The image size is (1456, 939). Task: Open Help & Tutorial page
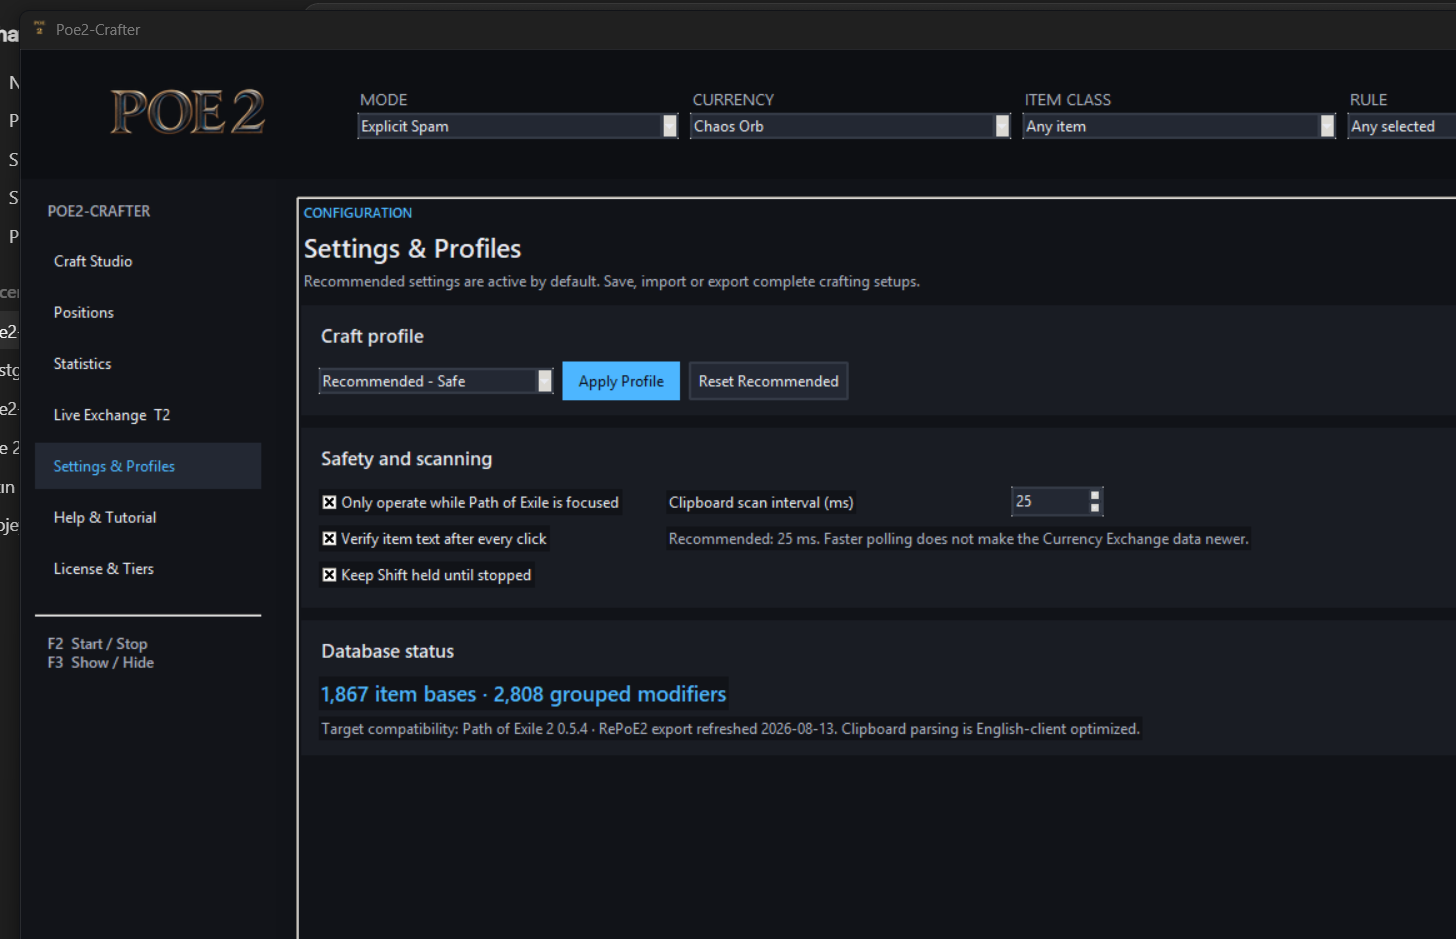click(x=148, y=517)
